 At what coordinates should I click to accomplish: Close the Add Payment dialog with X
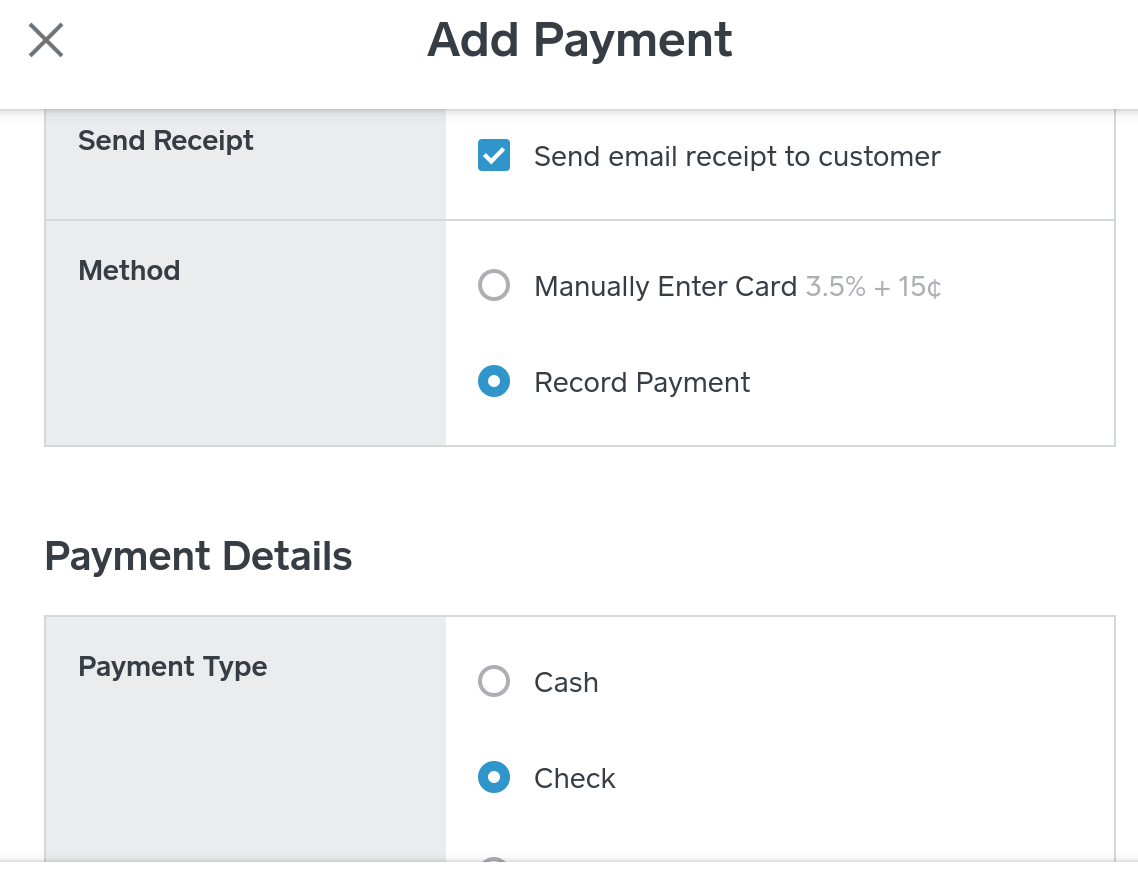(x=46, y=40)
